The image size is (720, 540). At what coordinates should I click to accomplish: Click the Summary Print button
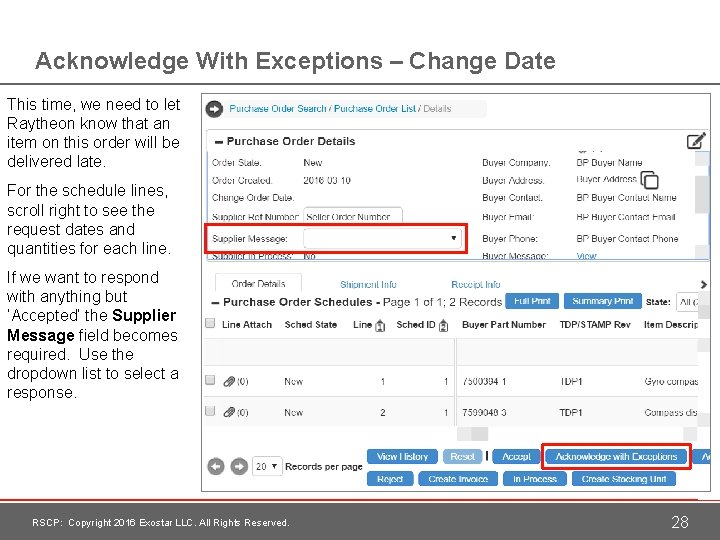click(x=602, y=301)
